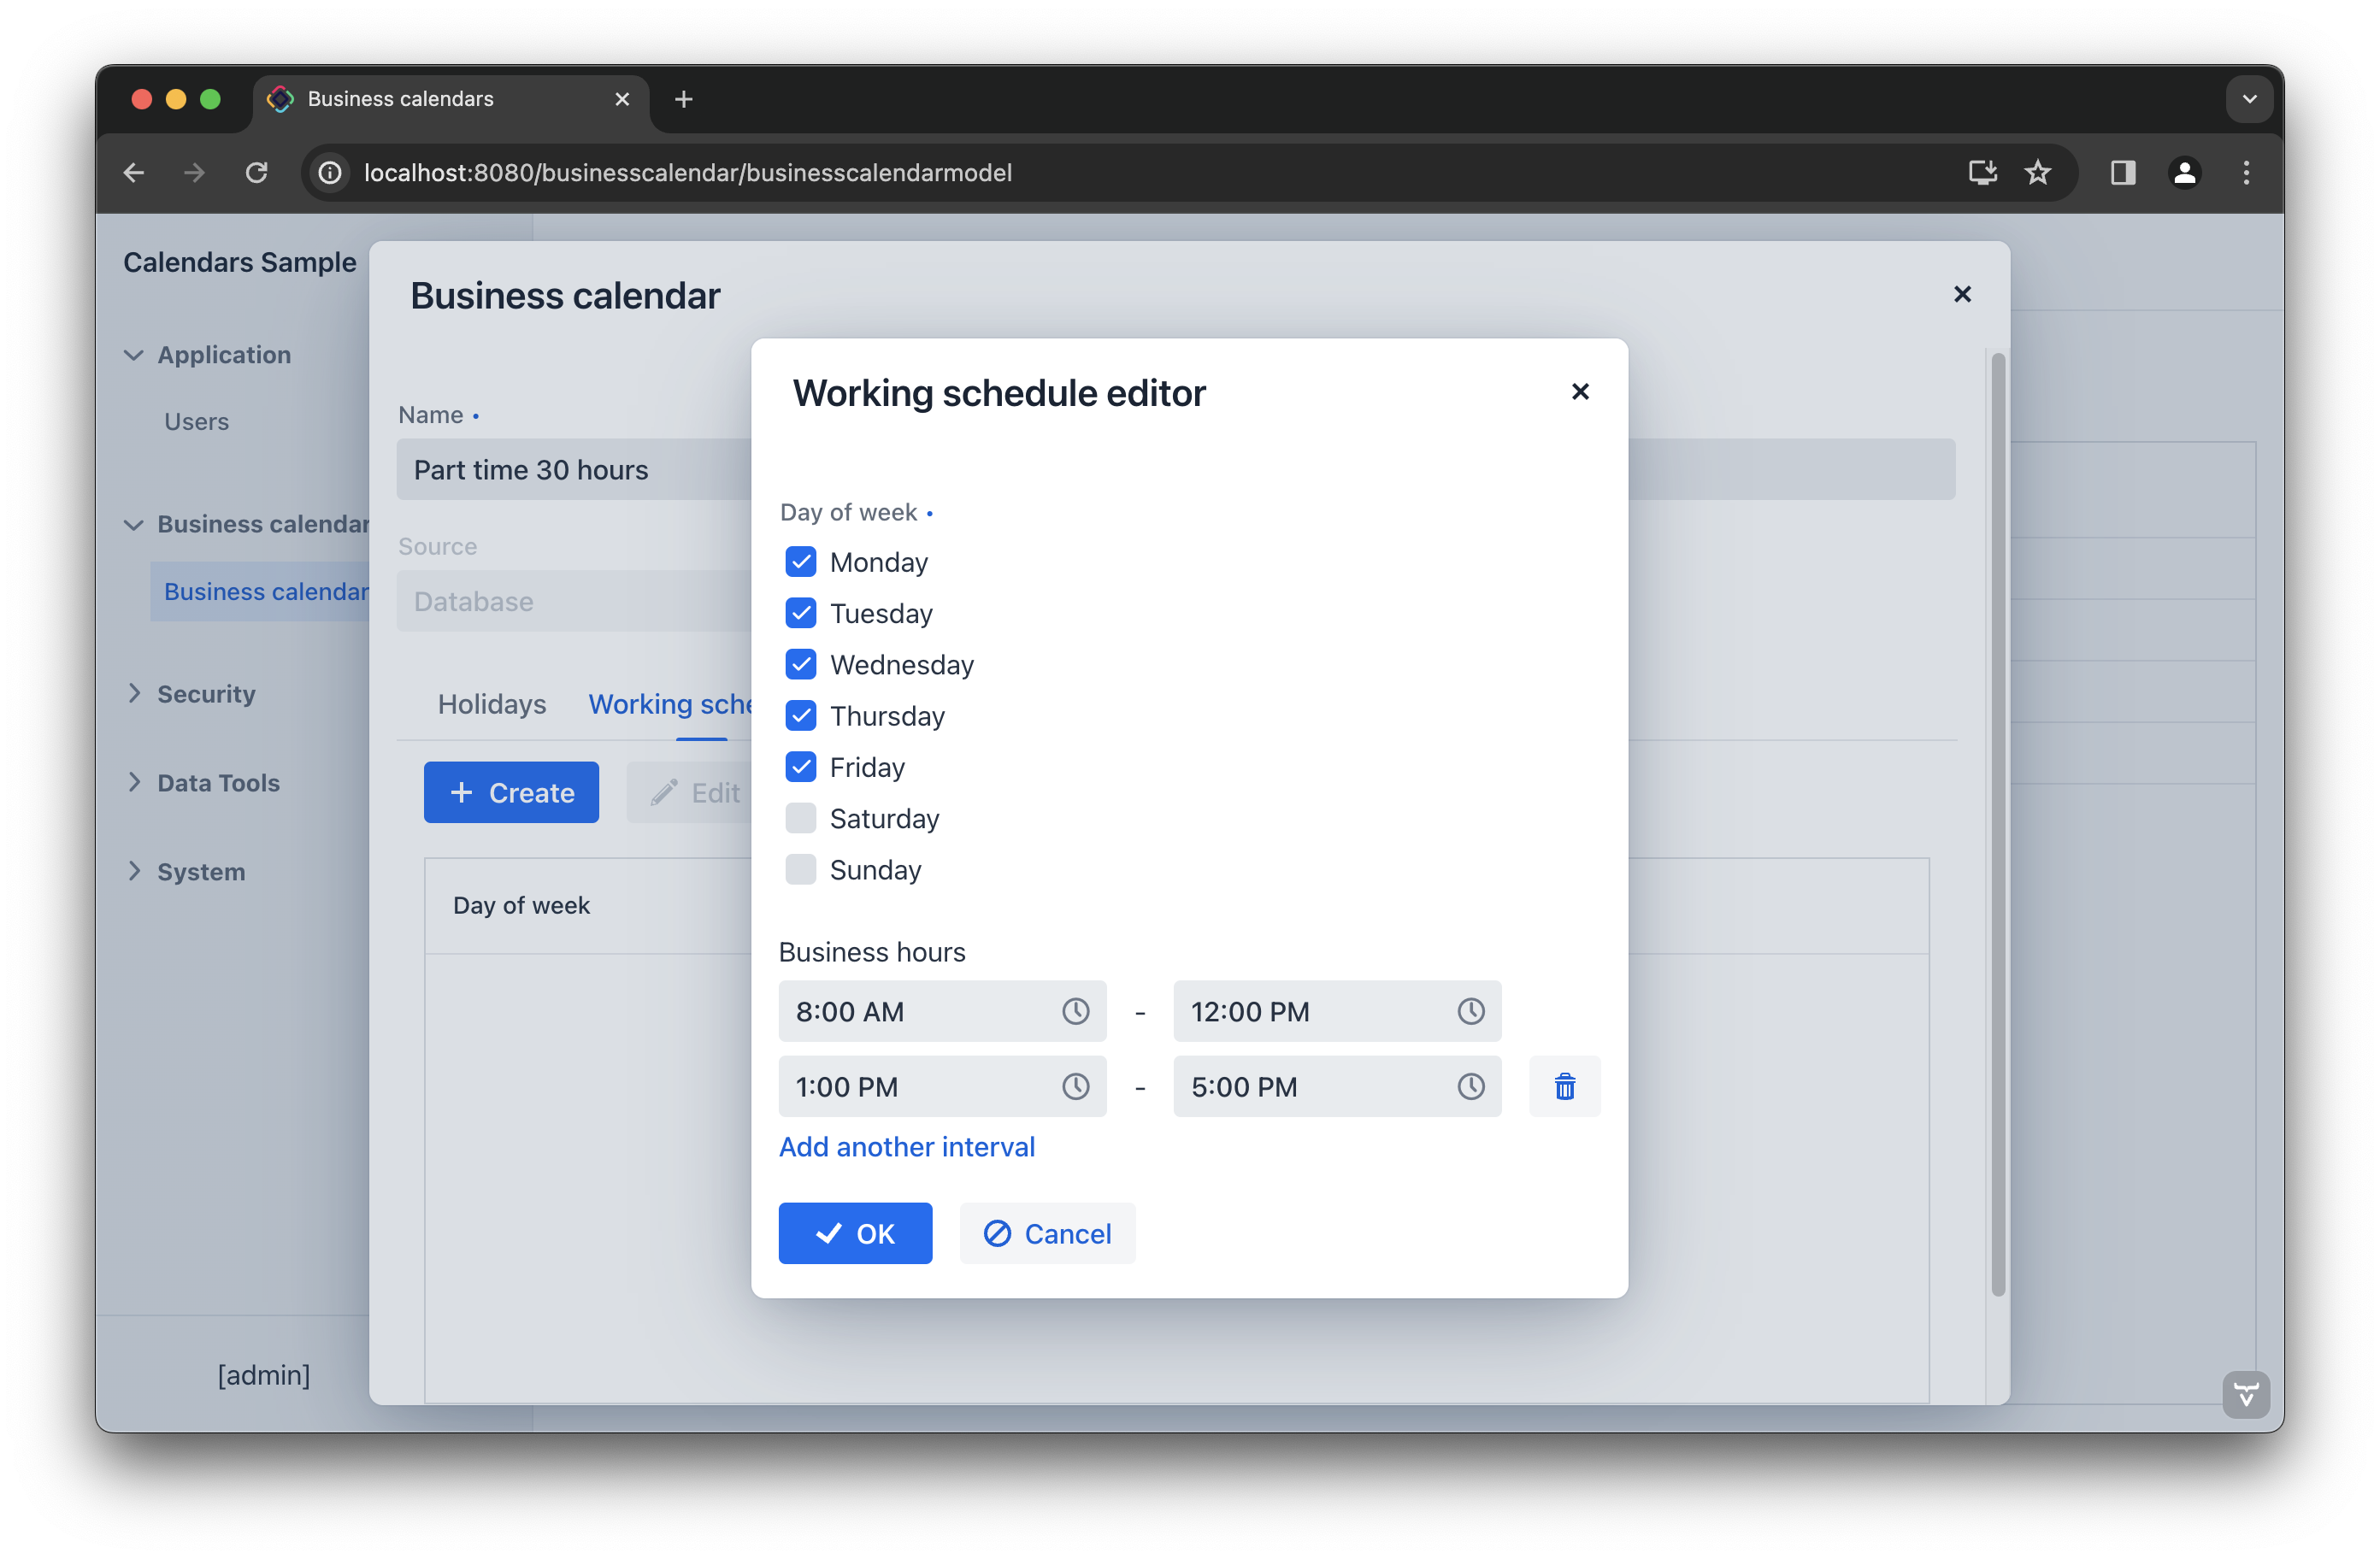Enable the Saturday checkbox
This screenshot has height=1559, width=2380.
click(x=800, y=818)
